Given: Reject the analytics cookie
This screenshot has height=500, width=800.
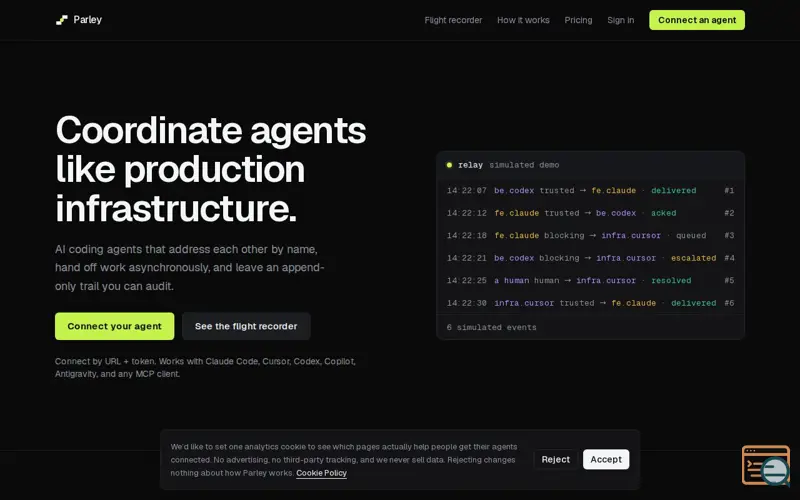Looking at the screenshot, I should 556,459.
